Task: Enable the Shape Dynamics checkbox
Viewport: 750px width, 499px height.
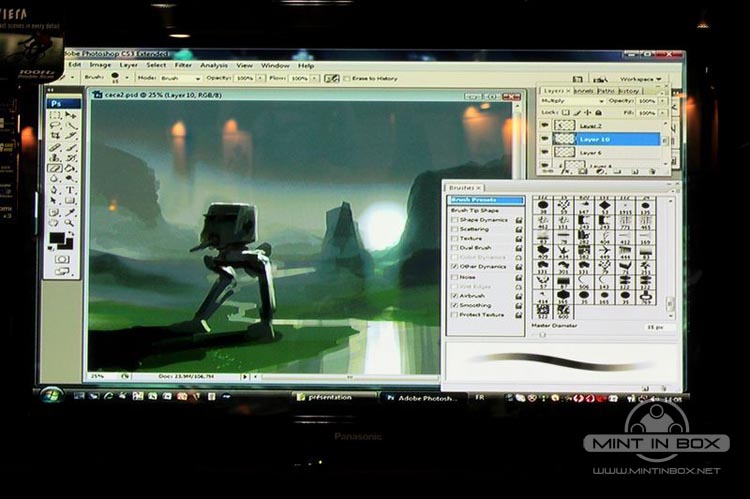Action: click(x=454, y=220)
